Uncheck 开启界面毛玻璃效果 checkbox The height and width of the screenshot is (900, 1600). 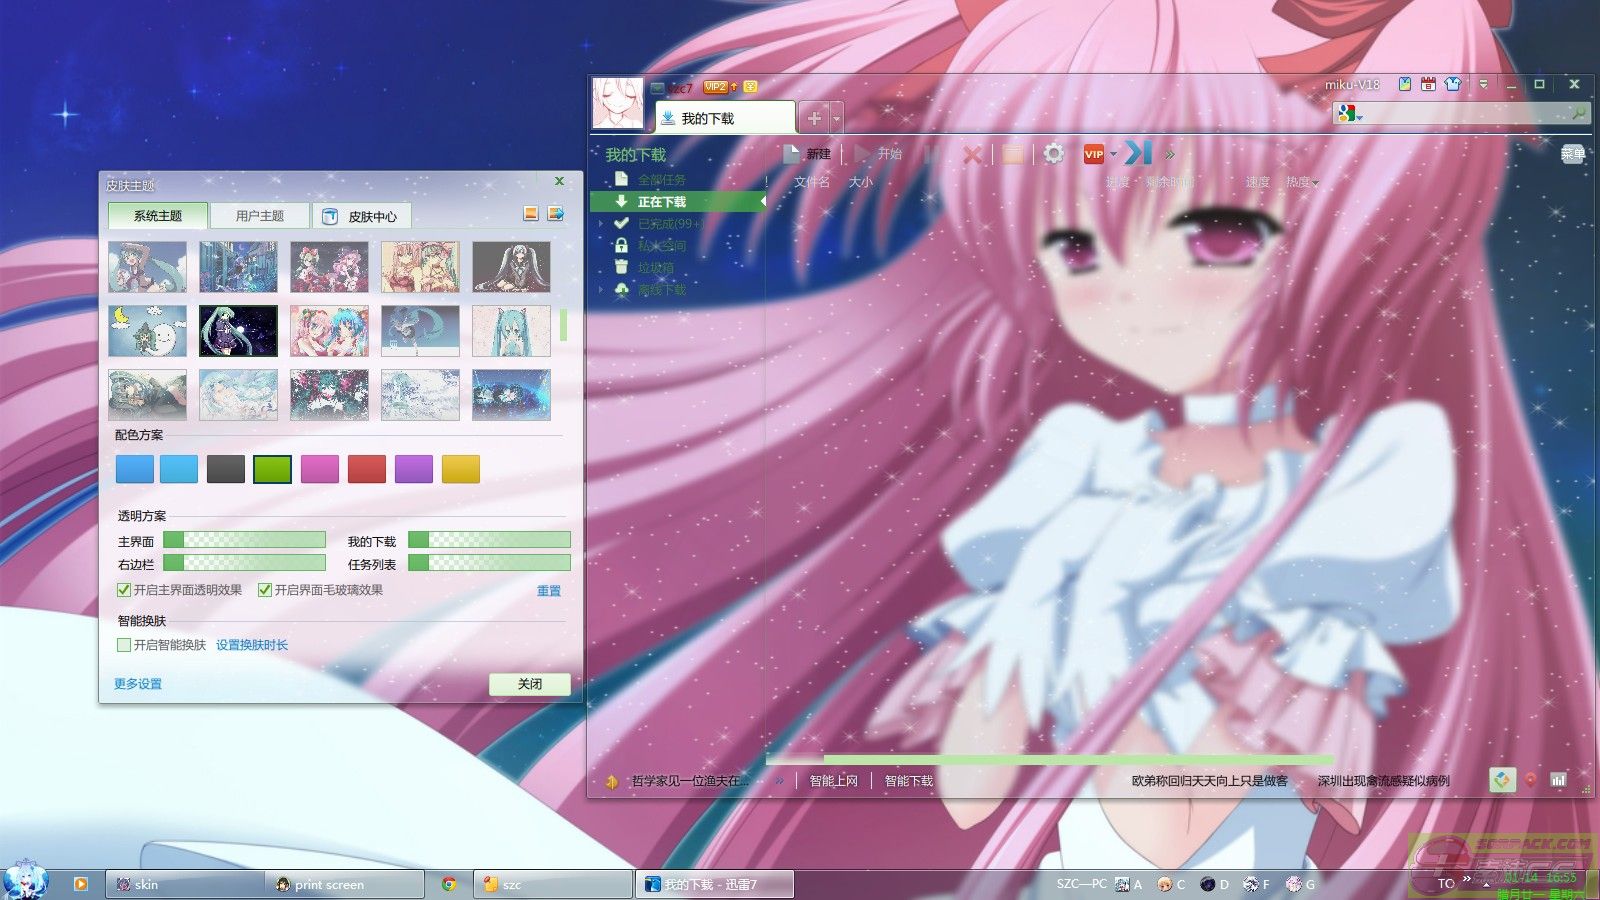[x=265, y=590]
